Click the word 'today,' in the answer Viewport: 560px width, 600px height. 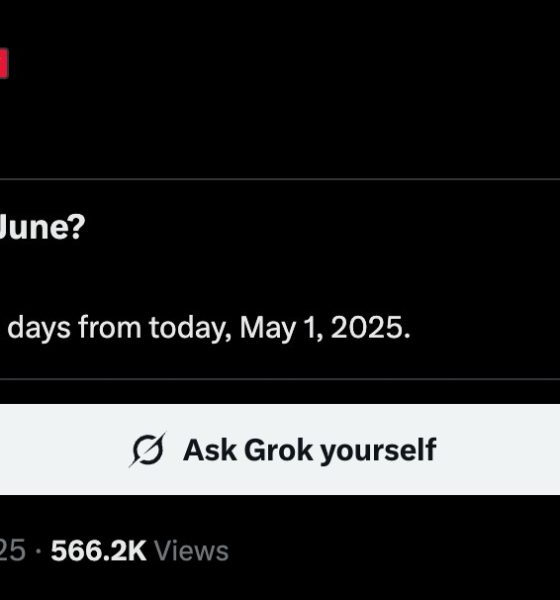(190, 329)
